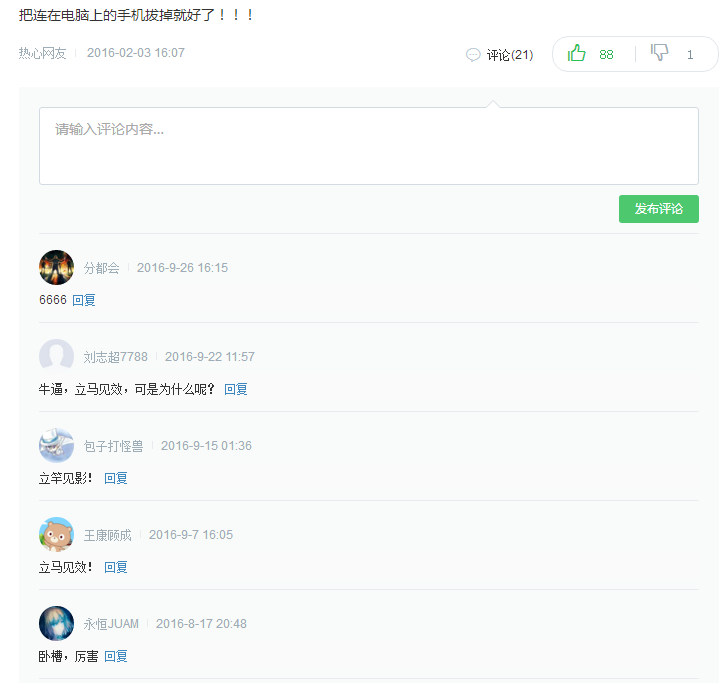Viewport: 720px width, 683px height.
Task: Collapse comments via 评论(21) link
Action: pyautogui.click(x=510, y=55)
